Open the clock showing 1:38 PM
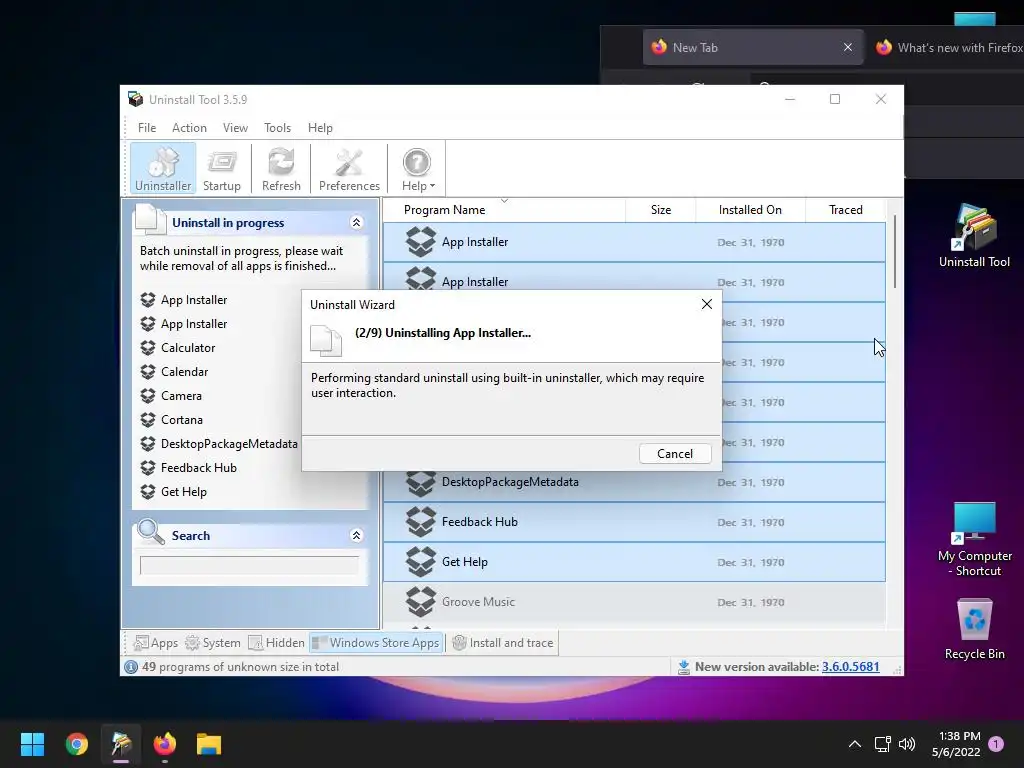The image size is (1024, 768). [956, 744]
